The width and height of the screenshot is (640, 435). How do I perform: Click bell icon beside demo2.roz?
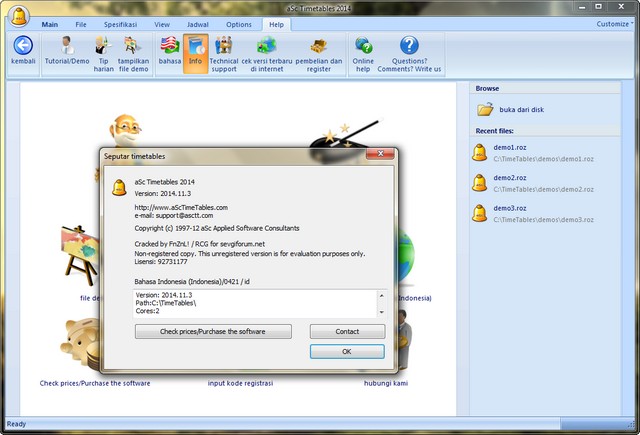[480, 183]
